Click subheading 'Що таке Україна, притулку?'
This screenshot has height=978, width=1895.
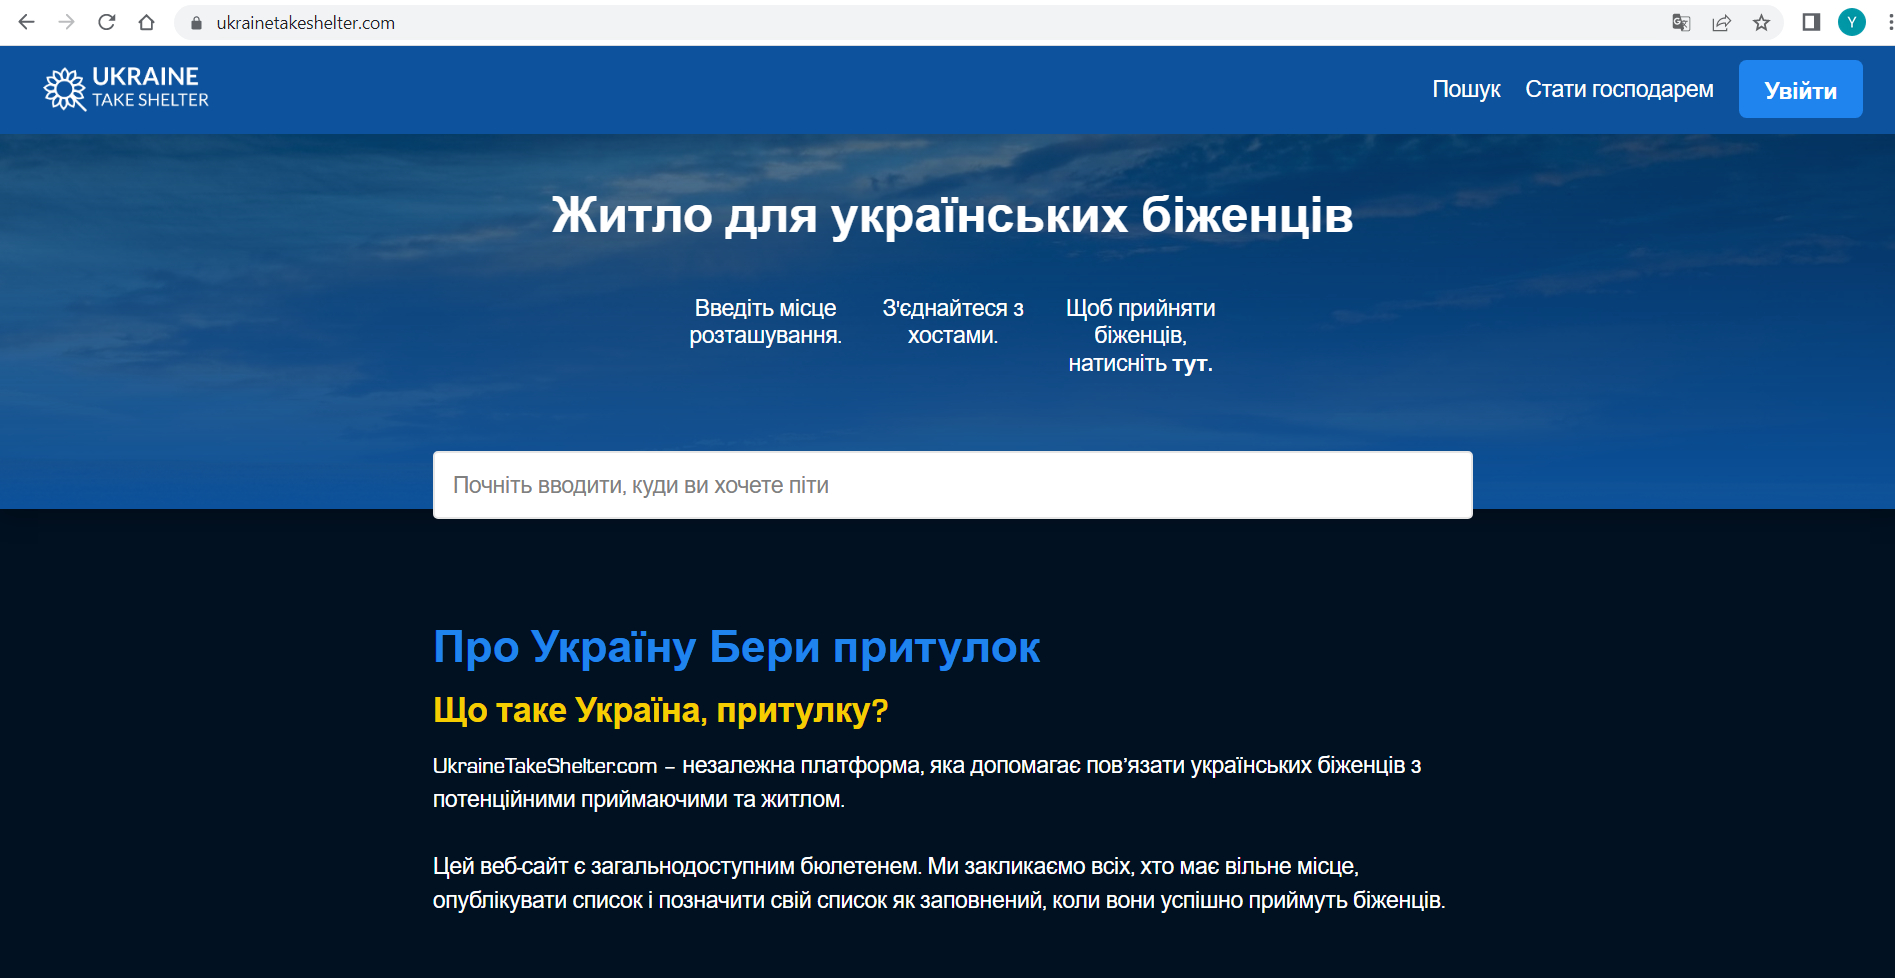click(x=661, y=710)
